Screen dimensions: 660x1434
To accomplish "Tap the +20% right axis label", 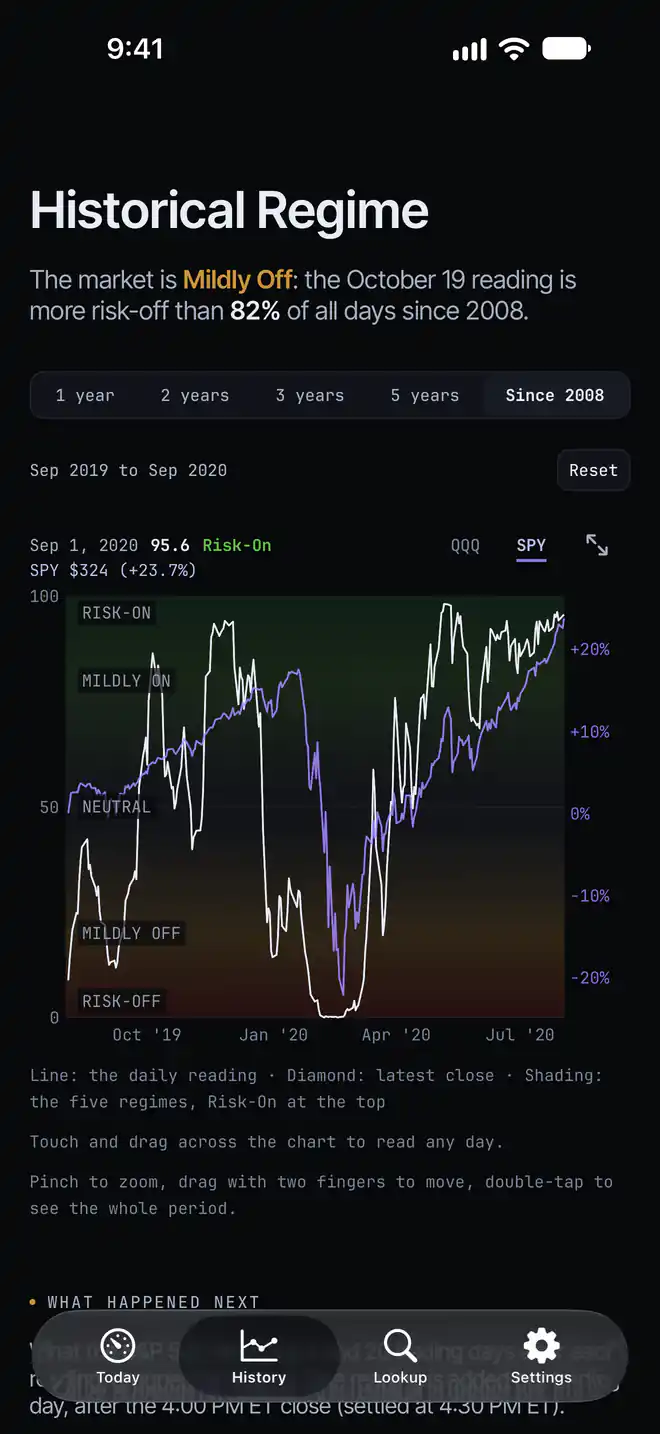I will [x=590, y=649].
